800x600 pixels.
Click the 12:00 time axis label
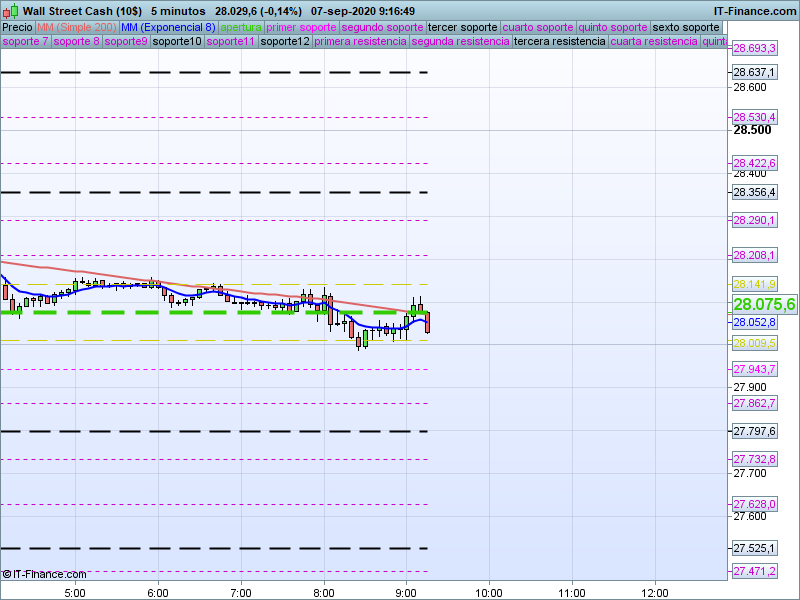(x=655, y=593)
